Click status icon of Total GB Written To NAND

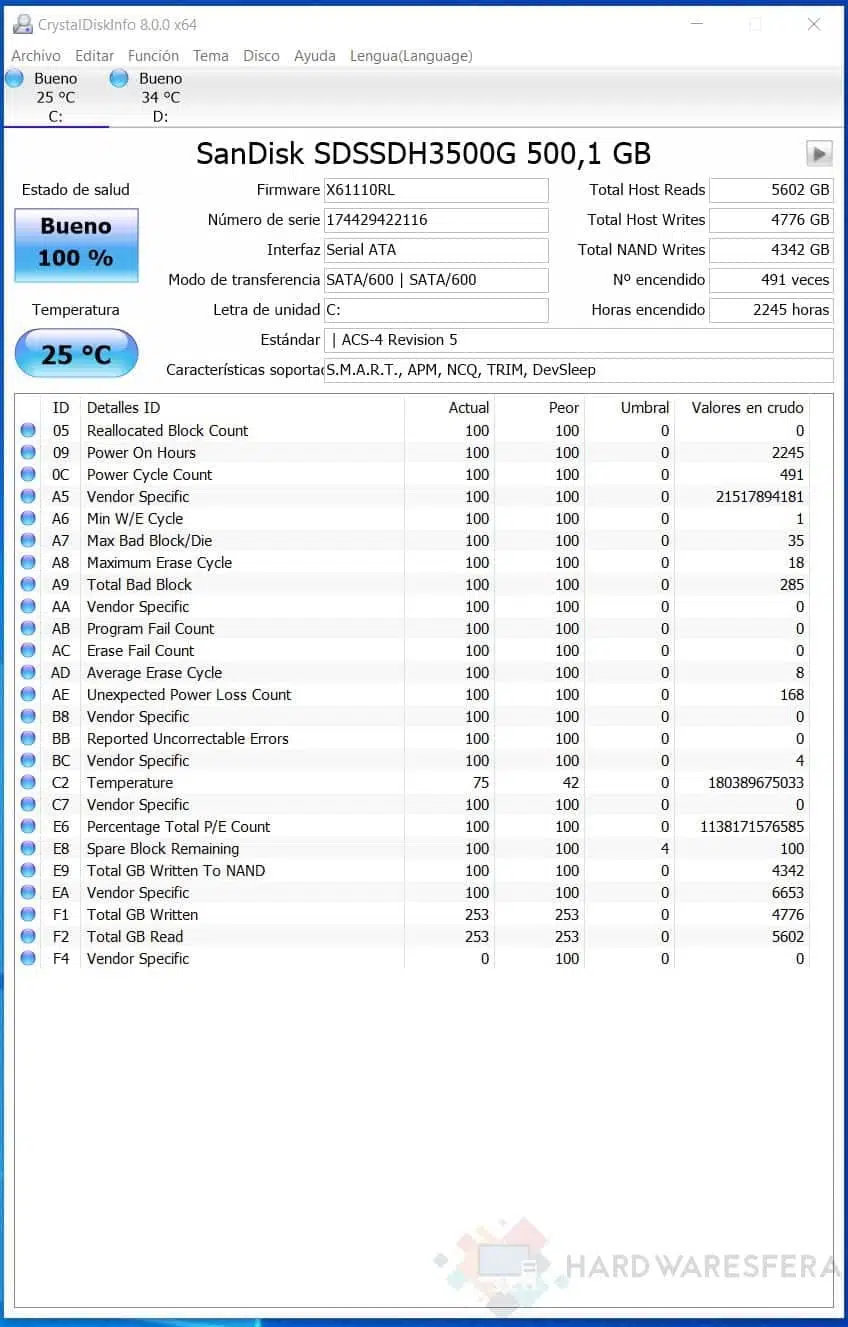28,871
